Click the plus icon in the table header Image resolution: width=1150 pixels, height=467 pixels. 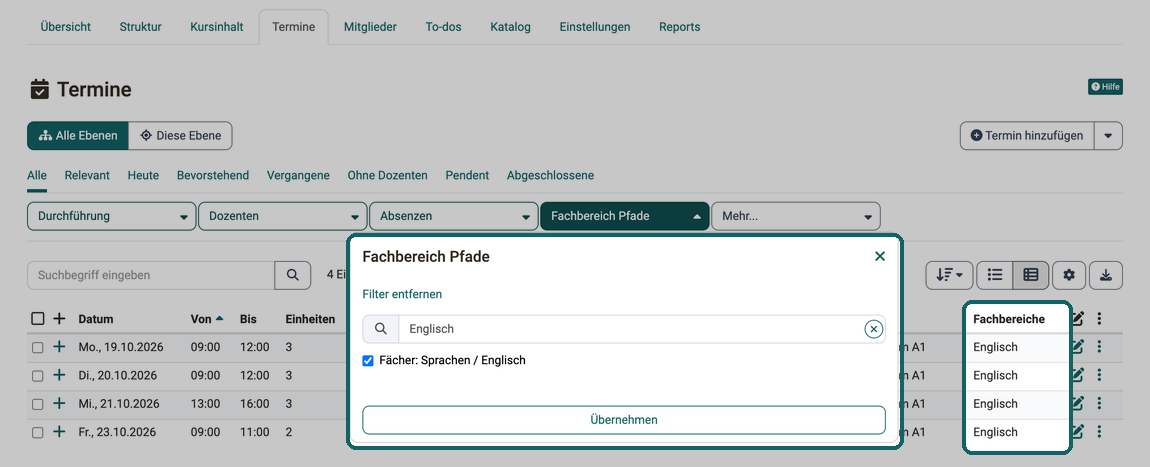click(59, 319)
